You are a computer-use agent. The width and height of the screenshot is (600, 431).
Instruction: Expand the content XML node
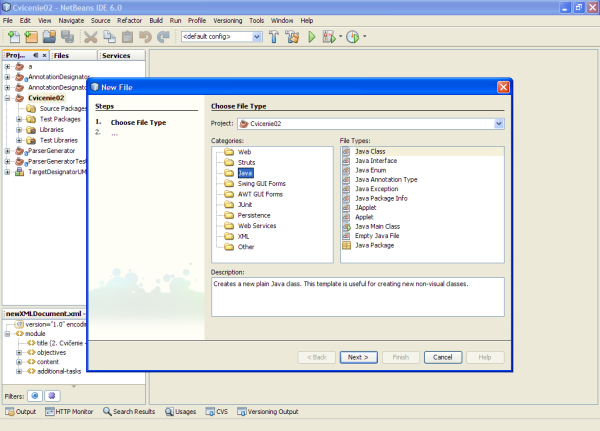point(19,362)
